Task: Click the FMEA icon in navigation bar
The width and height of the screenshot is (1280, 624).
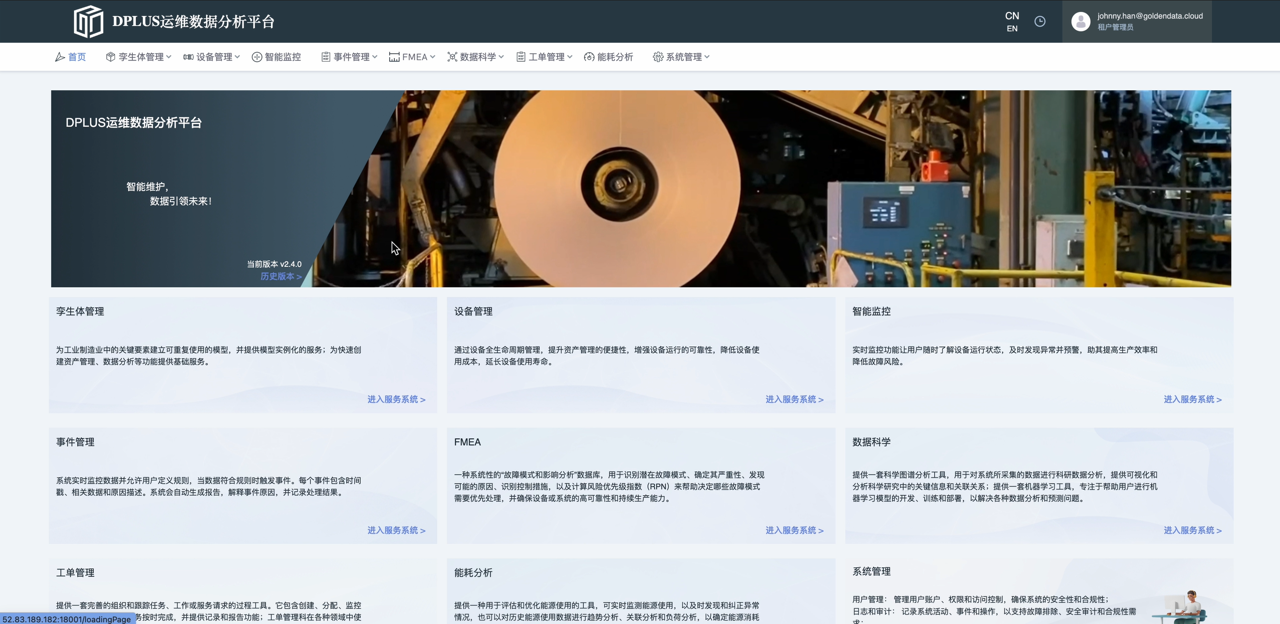Action: [x=394, y=57]
